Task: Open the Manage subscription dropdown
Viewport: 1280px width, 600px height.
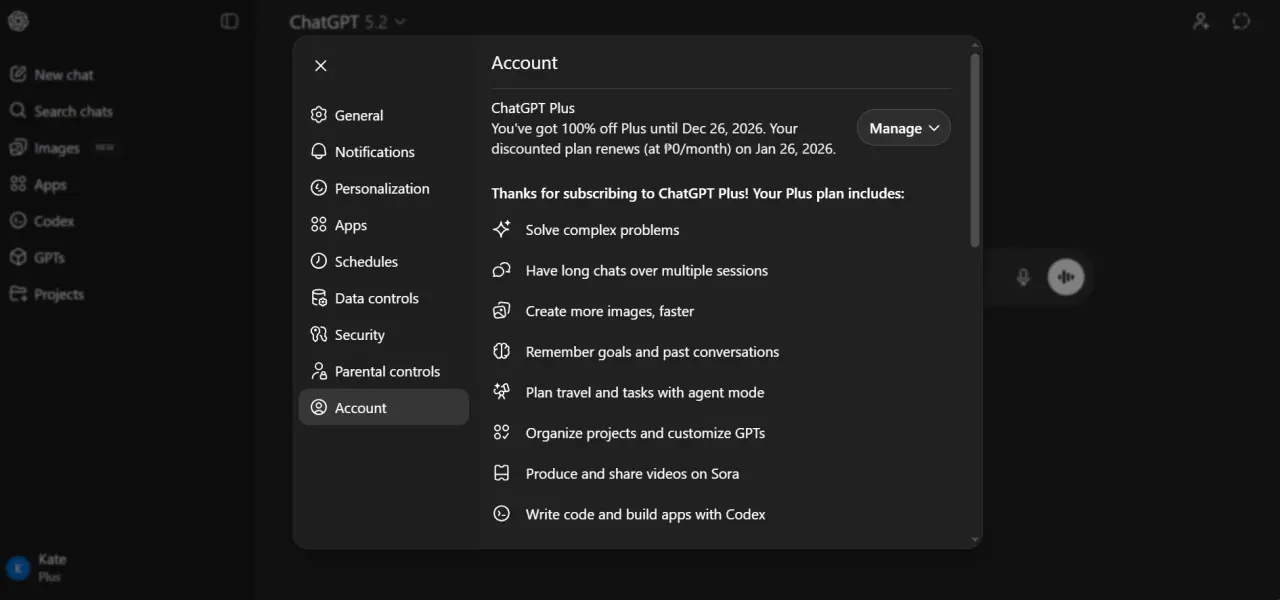Action: [904, 128]
